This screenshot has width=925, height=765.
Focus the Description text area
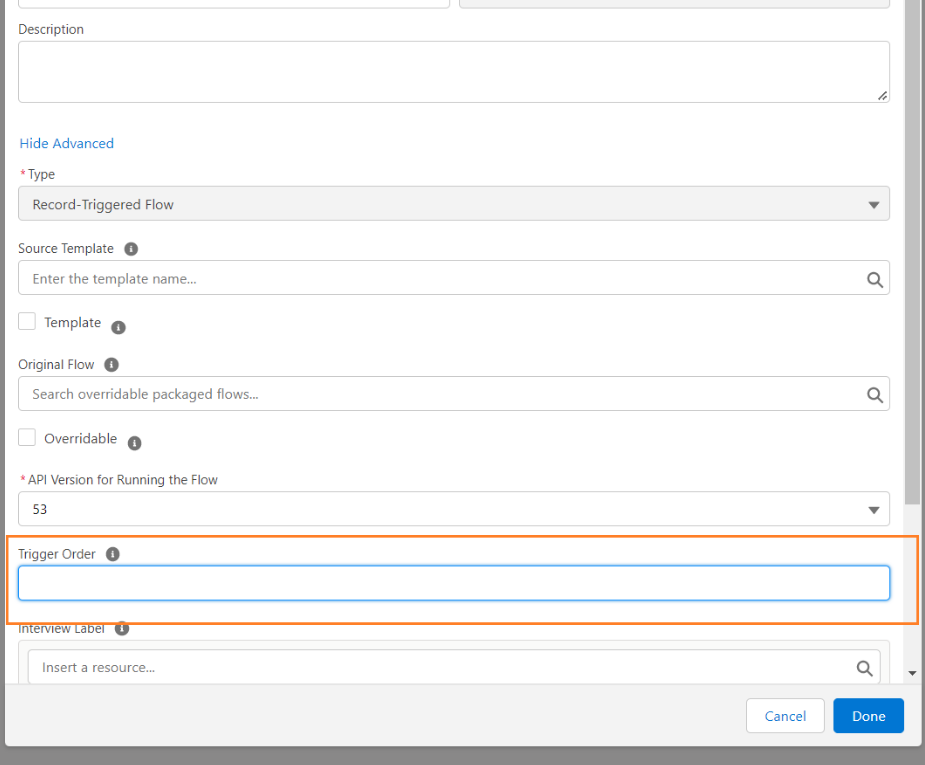pyautogui.click(x=454, y=72)
